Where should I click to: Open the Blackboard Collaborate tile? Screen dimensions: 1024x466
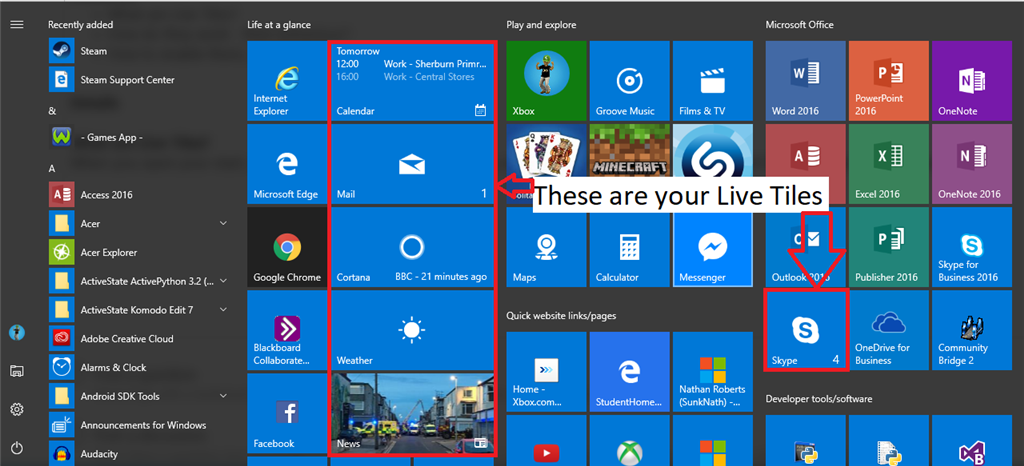(x=287, y=330)
